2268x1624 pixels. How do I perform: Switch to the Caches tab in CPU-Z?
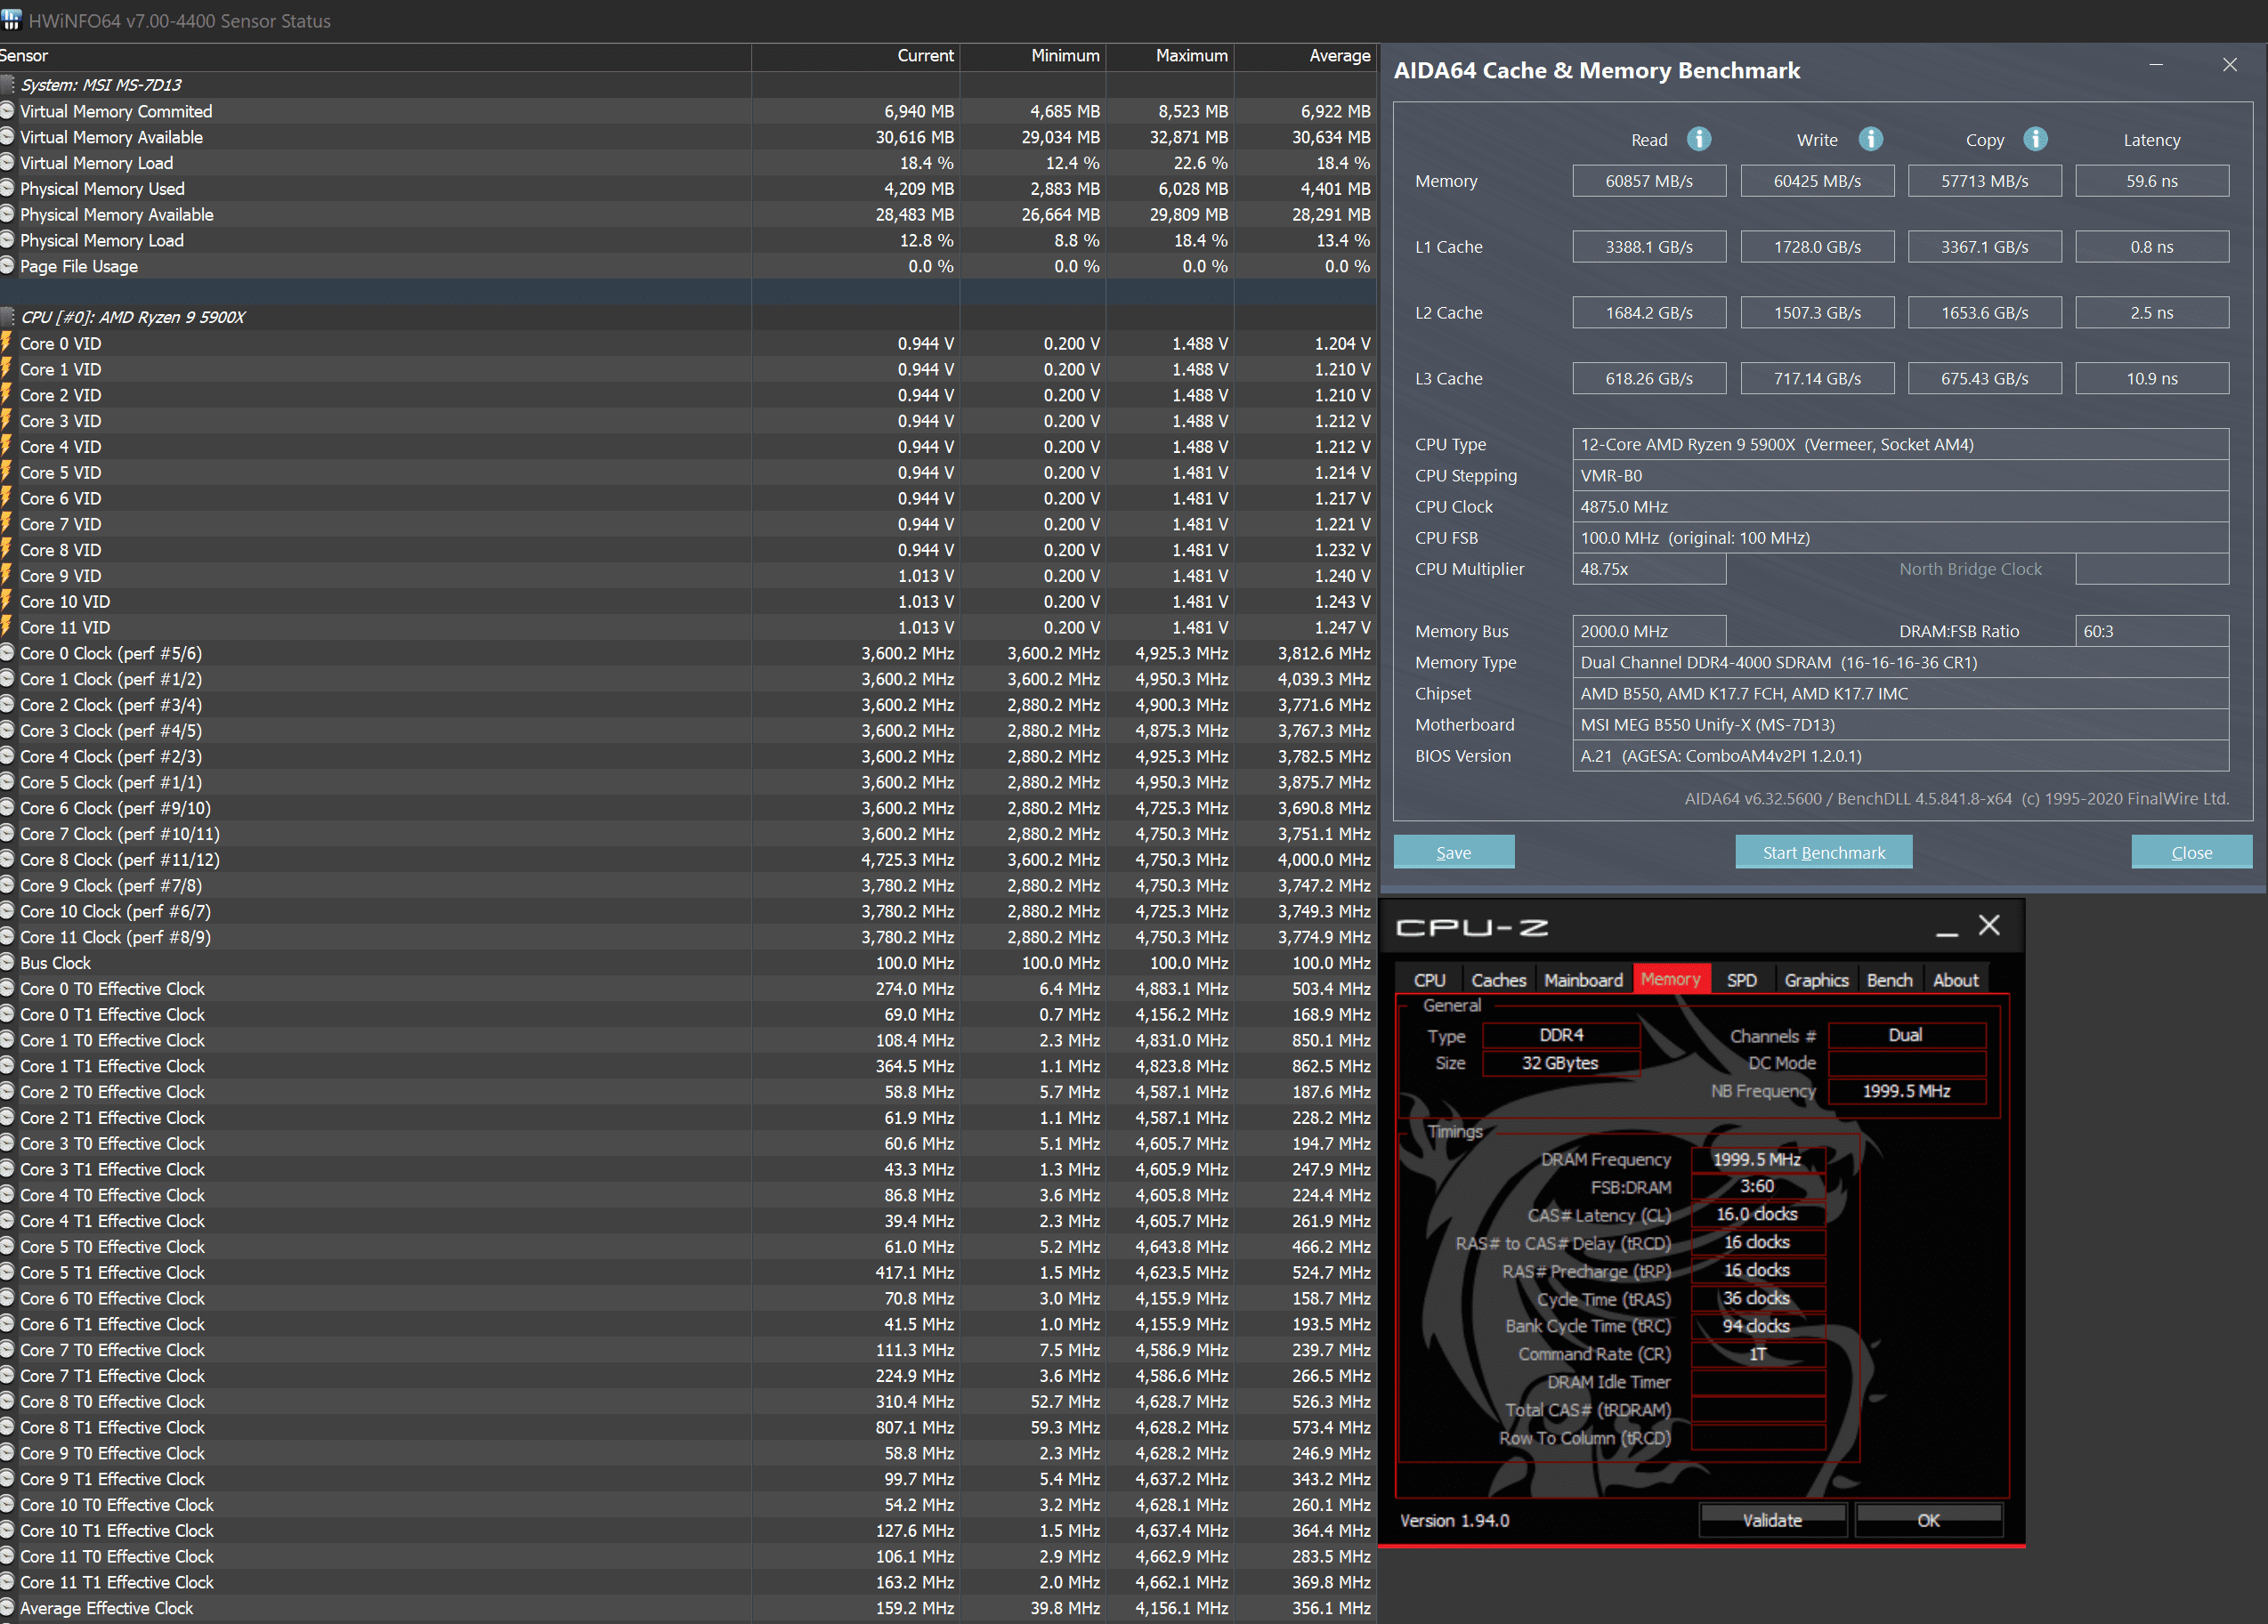tap(1499, 980)
